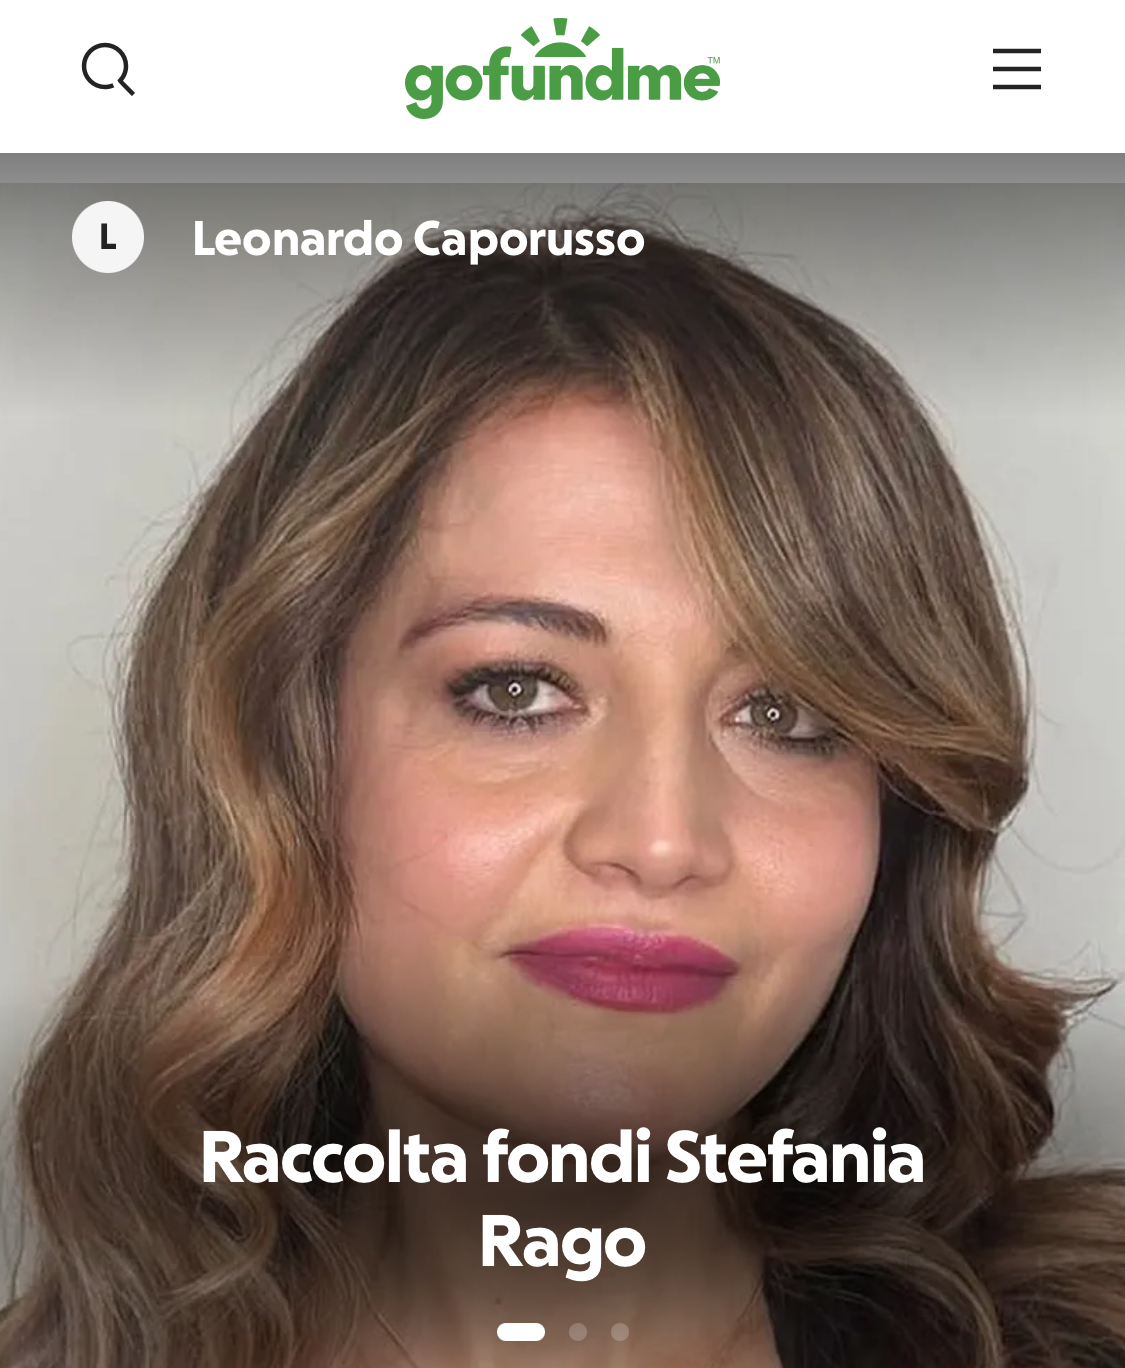Viewport: 1125px width, 1368px height.
Task: Click the word 'Raccolta' in campaign title
Action: (334, 1157)
